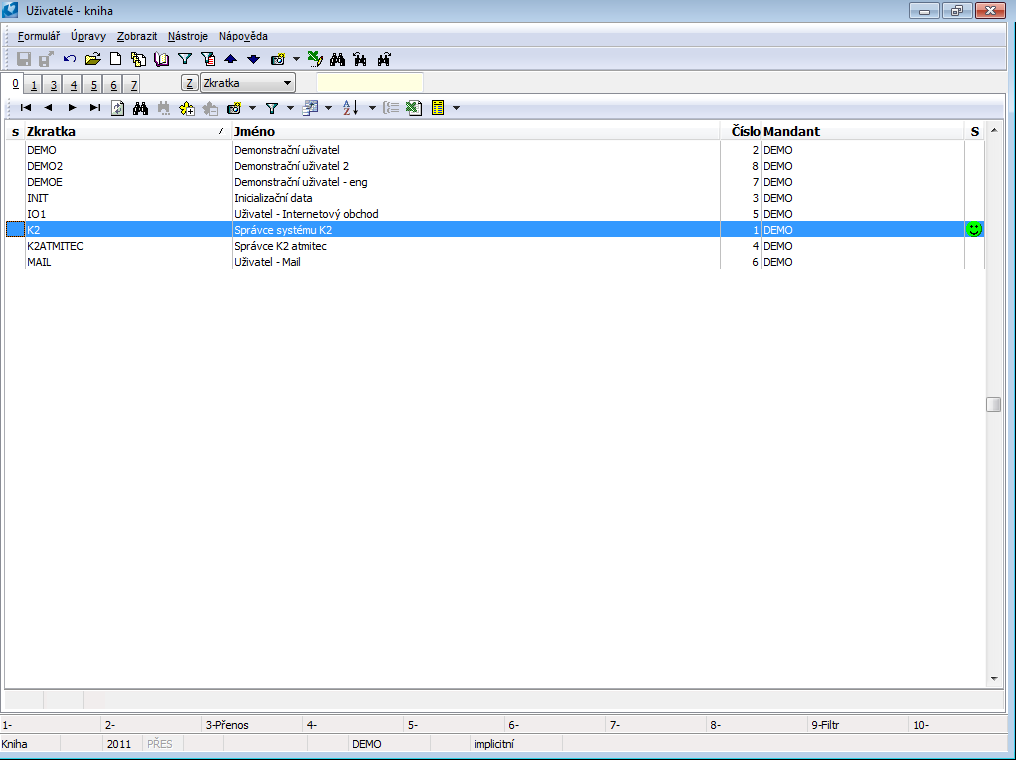Open dropdown arrow beside grid toolbar camera
Viewport: 1016px width, 760px height.
tap(253, 108)
